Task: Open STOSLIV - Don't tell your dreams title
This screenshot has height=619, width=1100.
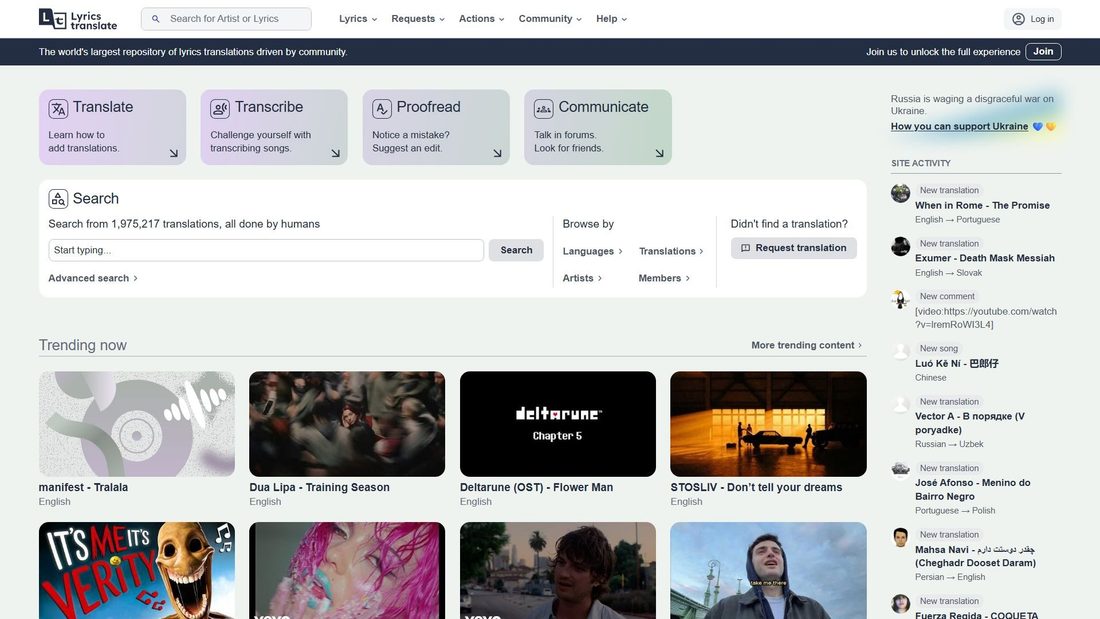Action: pyautogui.click(x=756, y=487)
